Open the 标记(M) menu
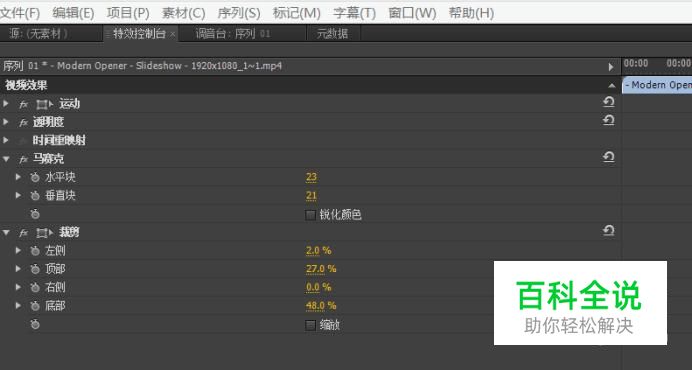Screen dimensions: 692x370 (x=296, y=13)
